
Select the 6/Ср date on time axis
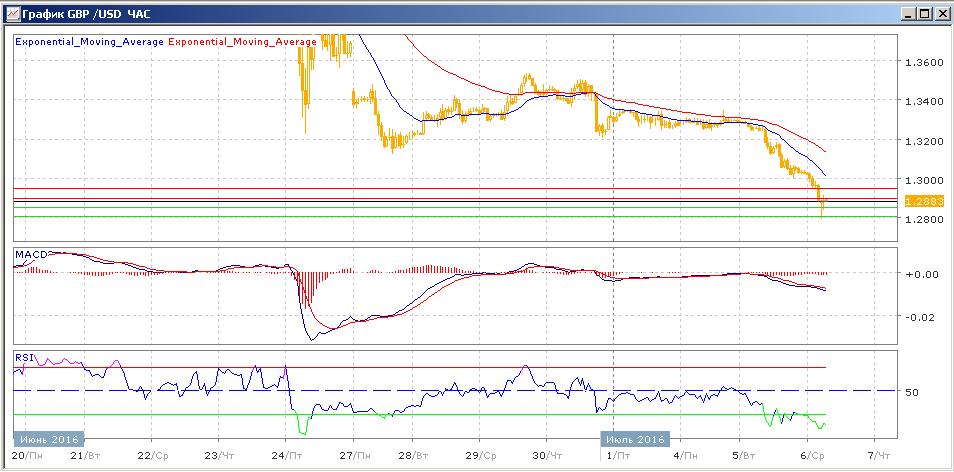(810, 456)
